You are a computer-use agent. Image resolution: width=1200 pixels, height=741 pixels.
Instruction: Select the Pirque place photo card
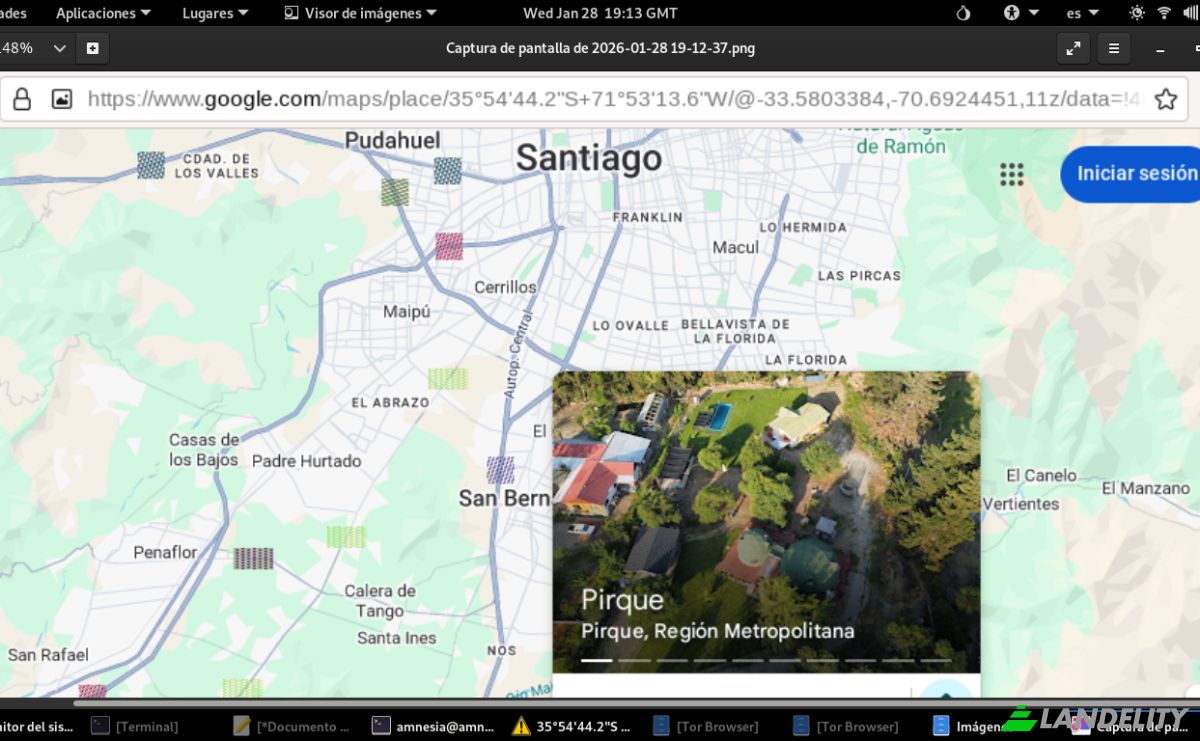click(x=766, y=522)
